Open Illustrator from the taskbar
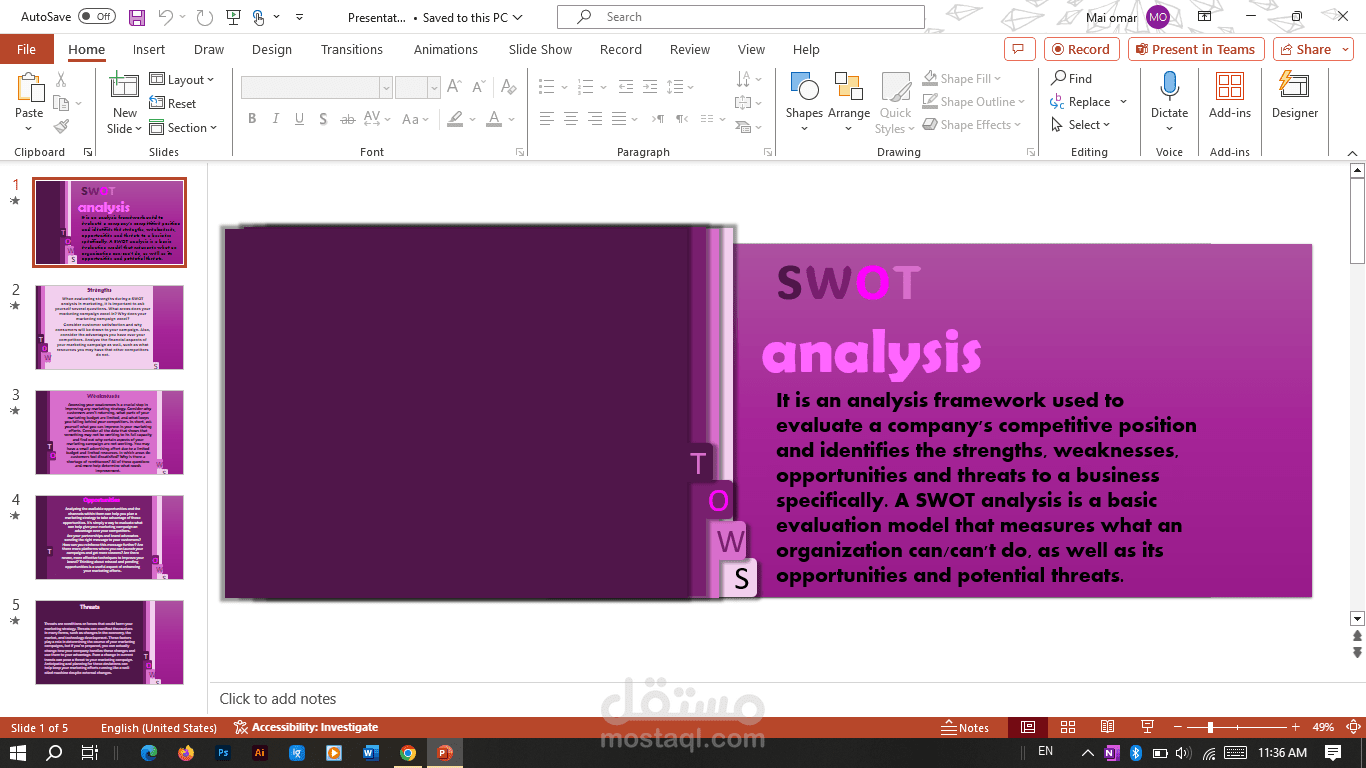This screenshot has width=1366, height=768. coord(260,753)
